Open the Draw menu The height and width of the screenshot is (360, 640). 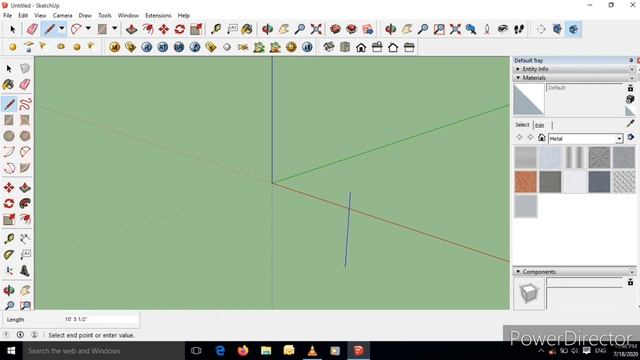click(85, 16)
